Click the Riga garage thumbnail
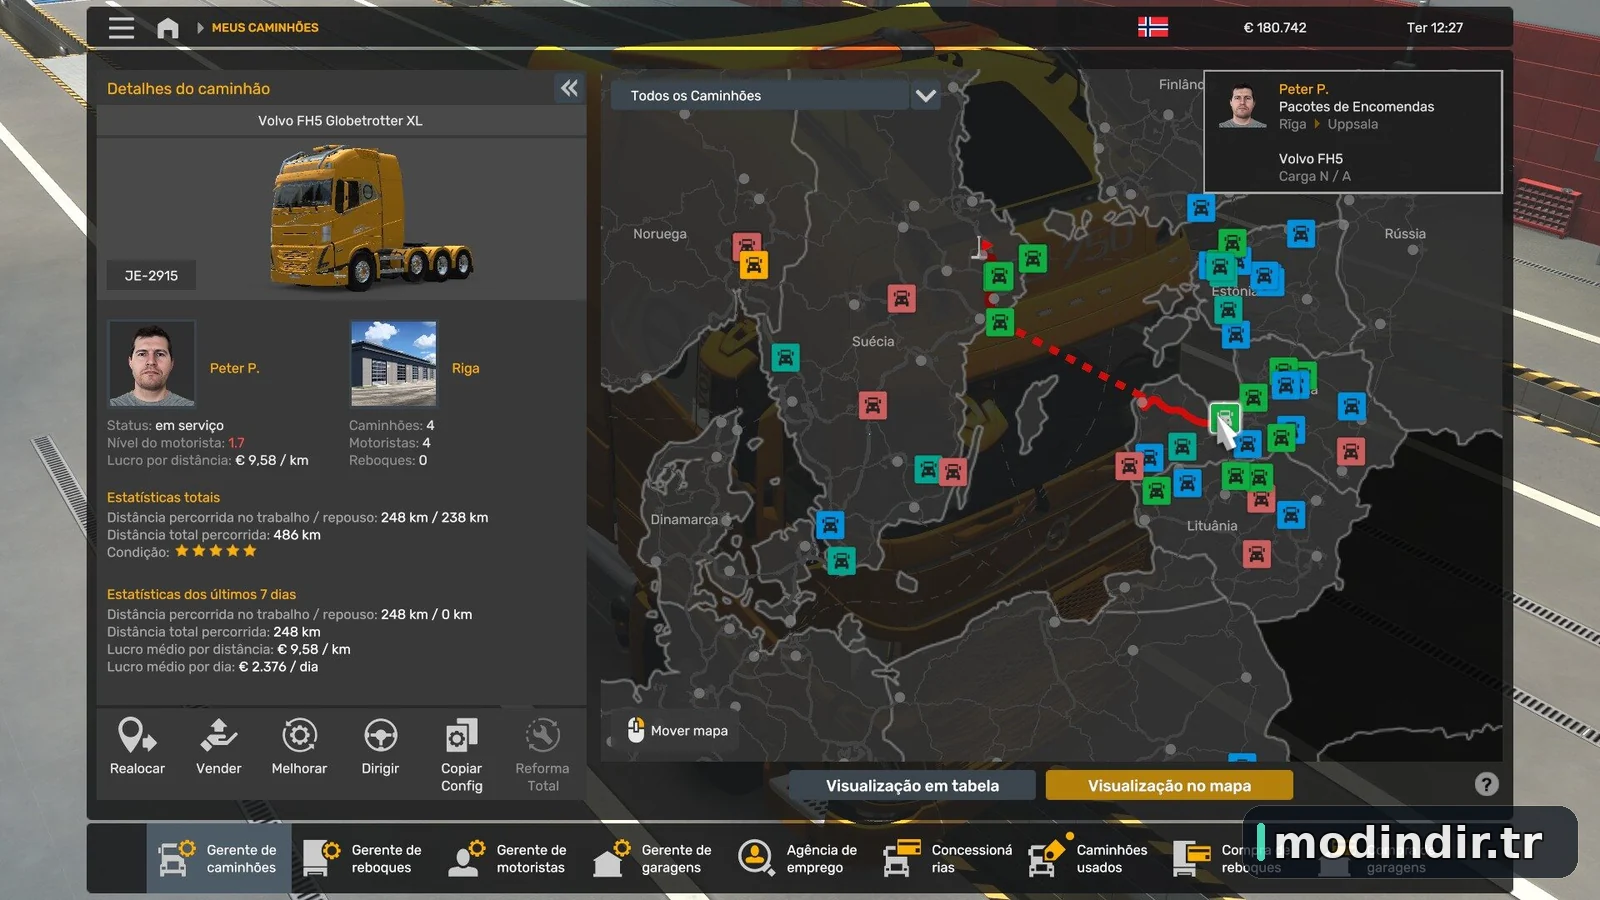This screenshot has height=900, width=1600. [x=393, y=364]
